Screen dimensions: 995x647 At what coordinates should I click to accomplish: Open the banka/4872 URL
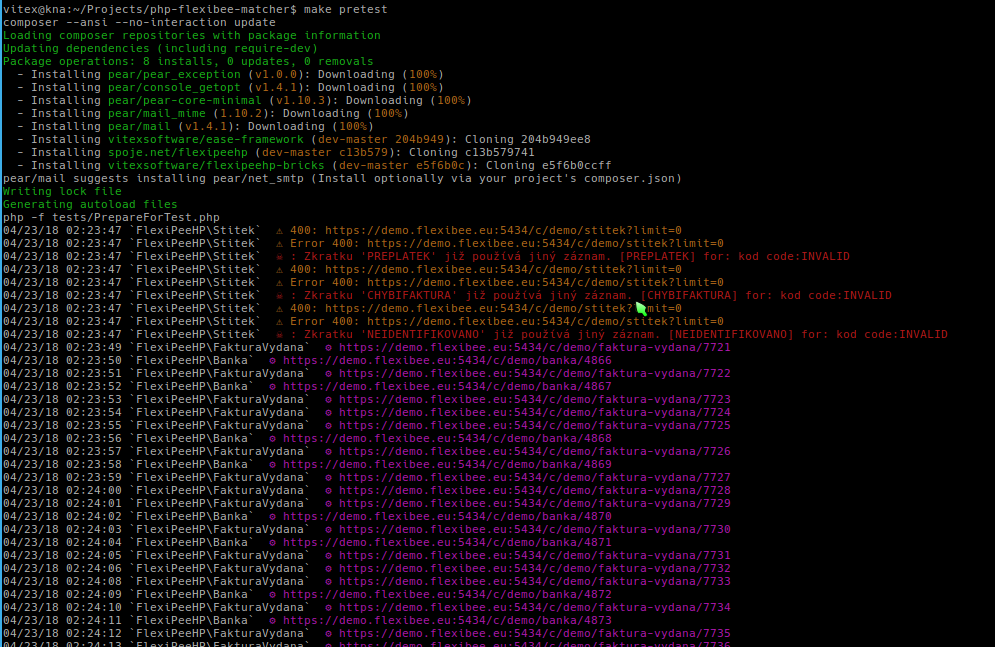pyautogui.click(x=447, y=594)
